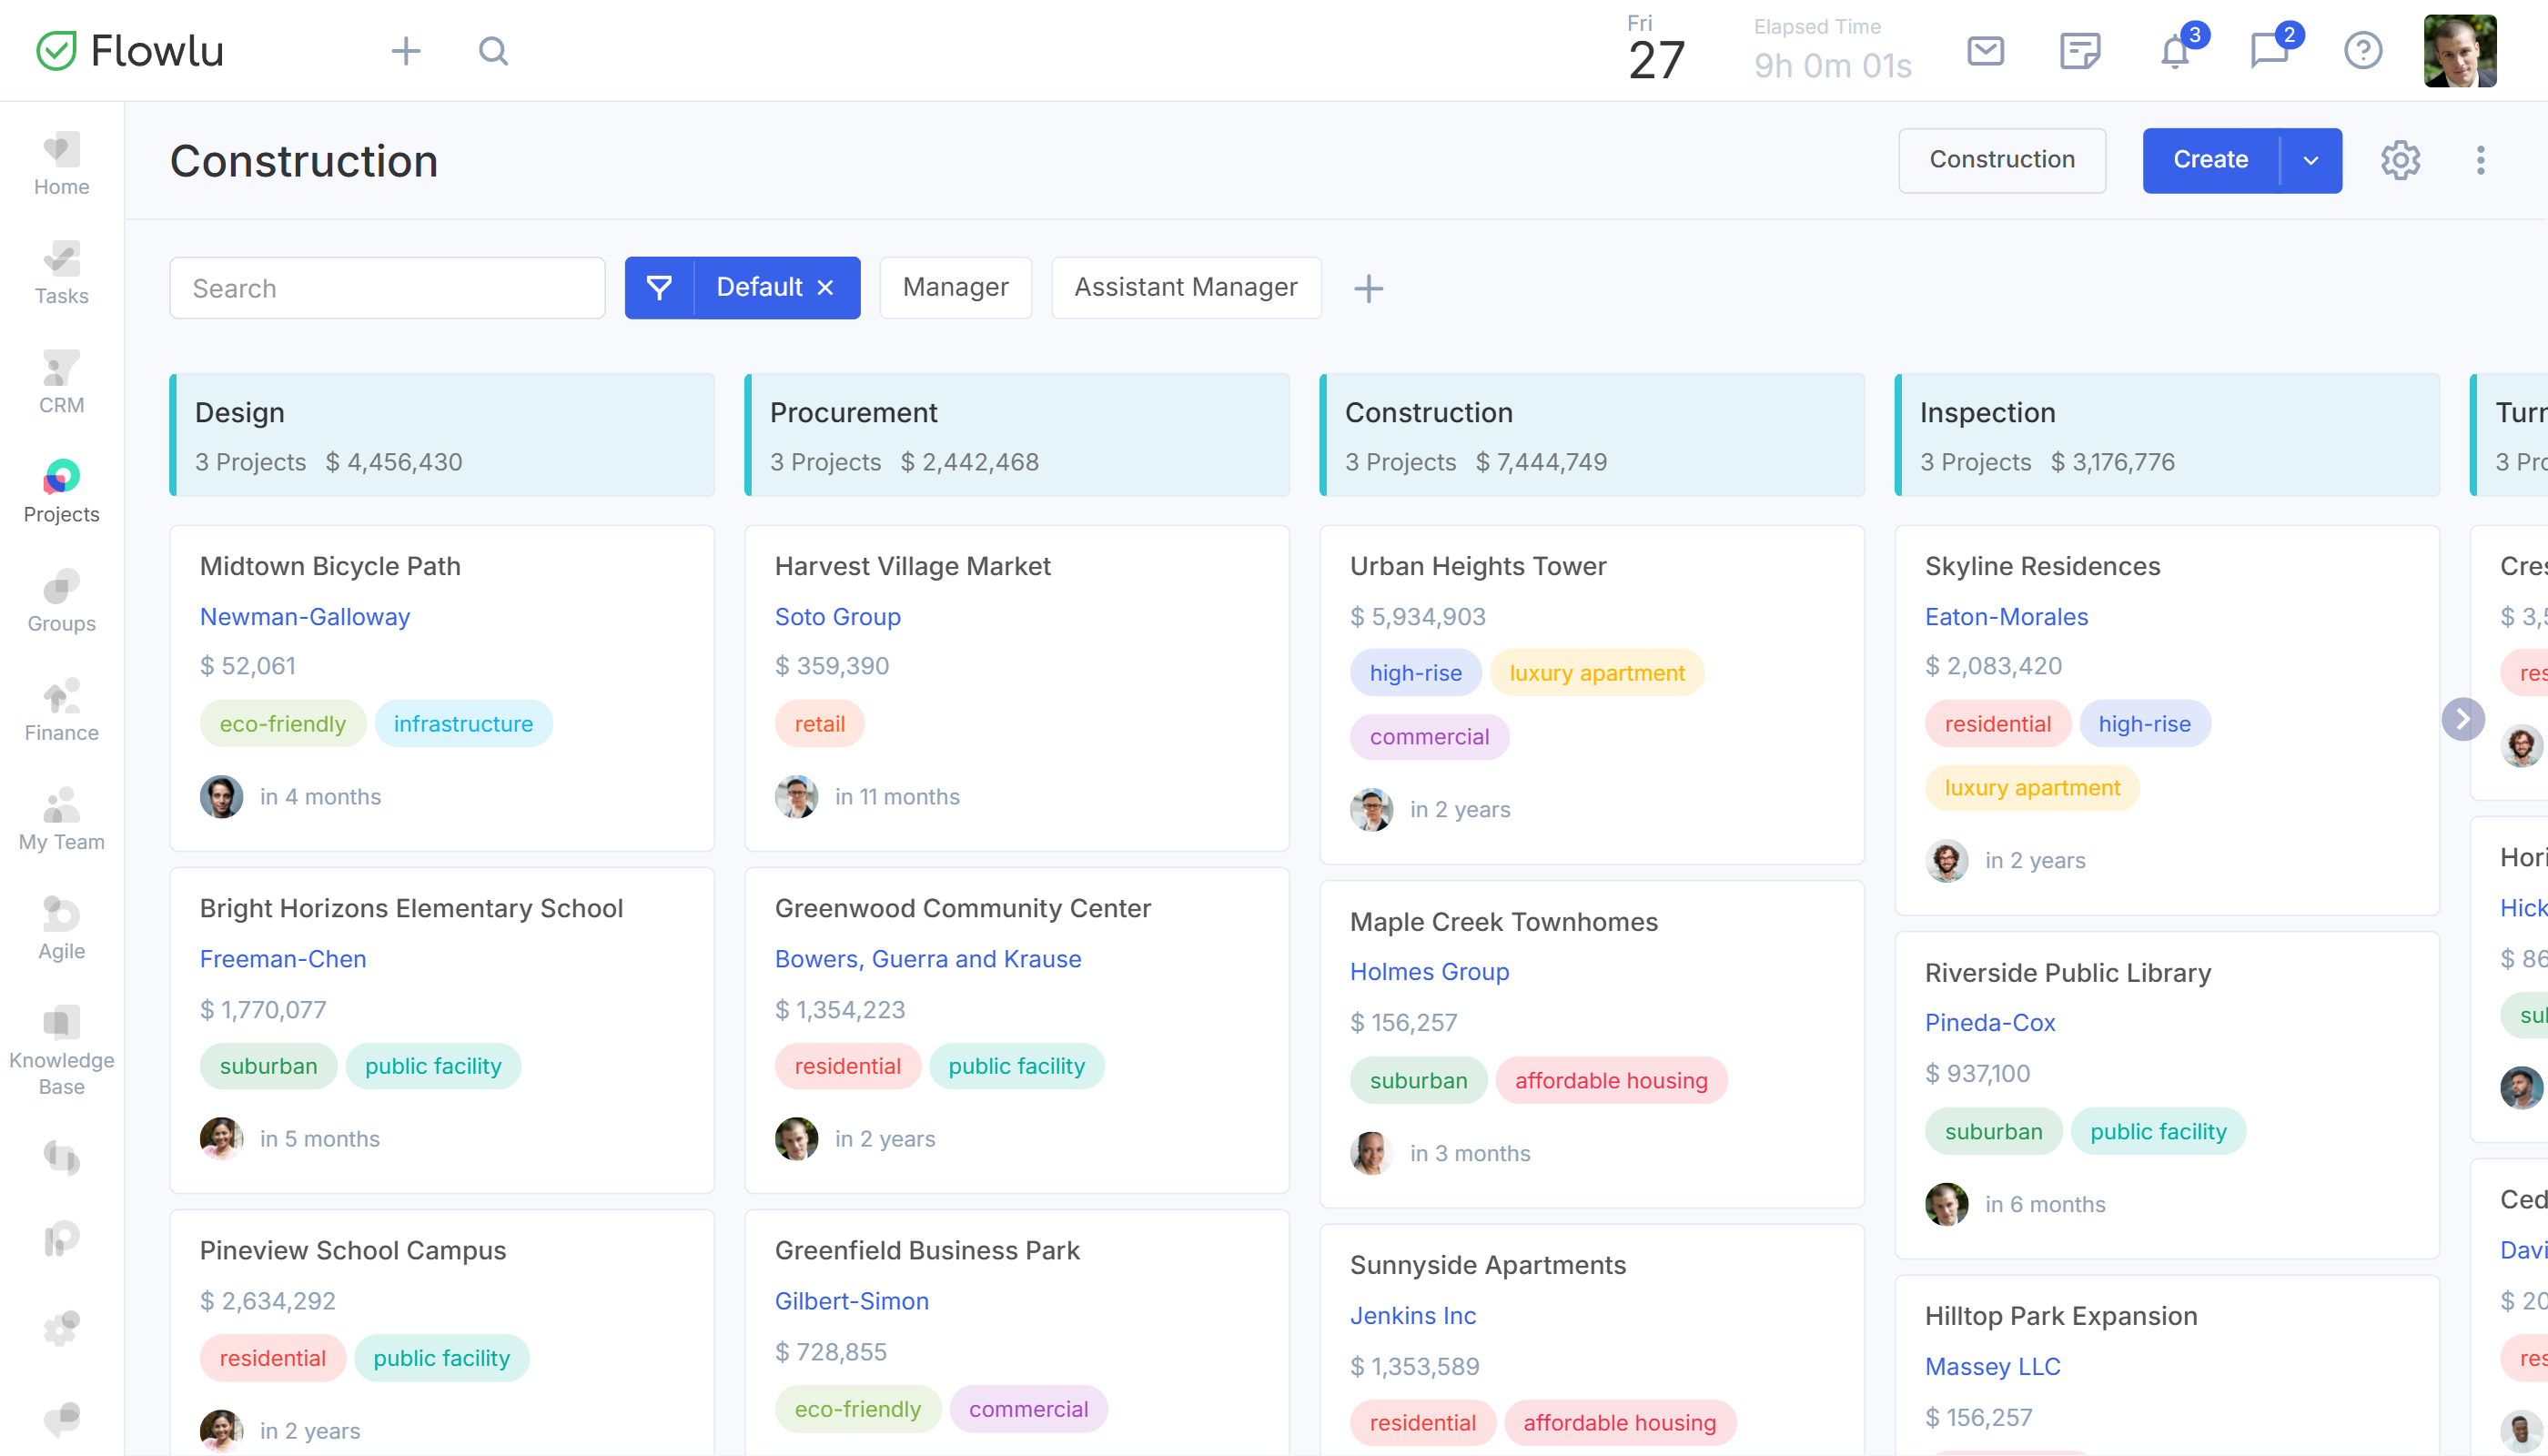Select the Assistant Manager filter tab
The image size is (2548, 1456).
coord(1187,287)
